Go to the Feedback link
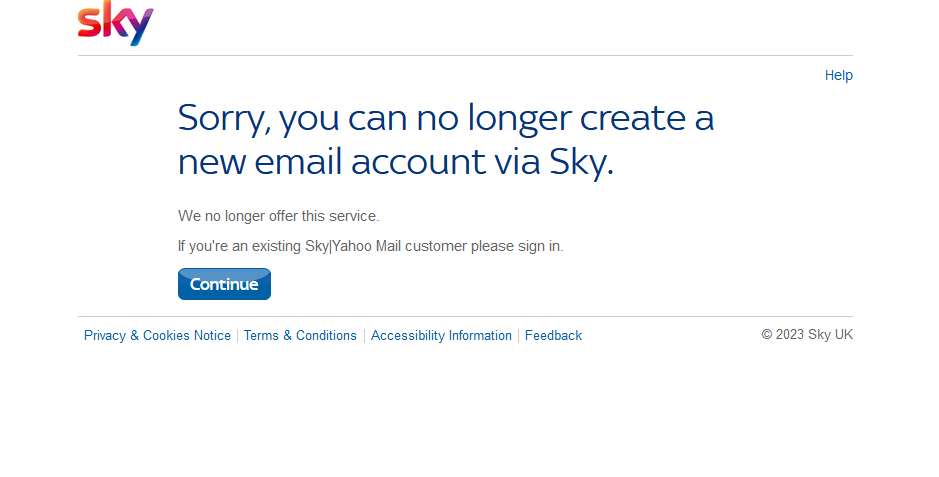 pos(553,336)
